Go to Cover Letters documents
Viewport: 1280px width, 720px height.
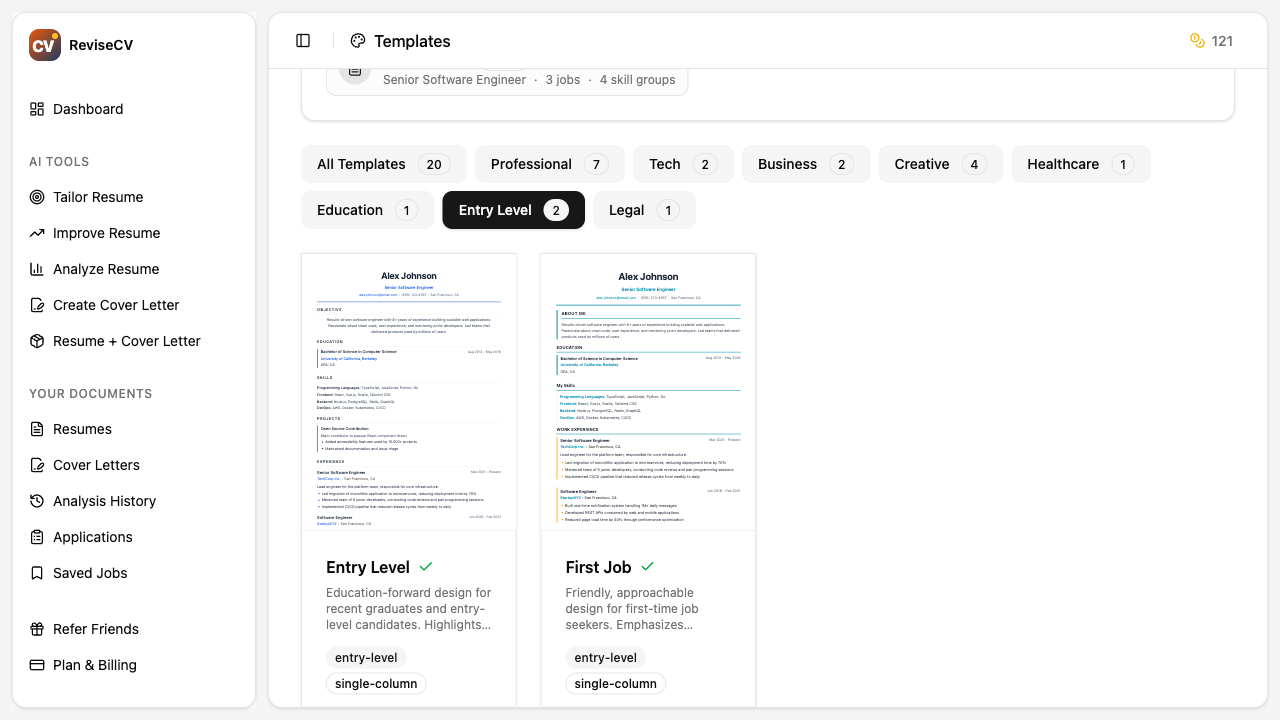96,465
